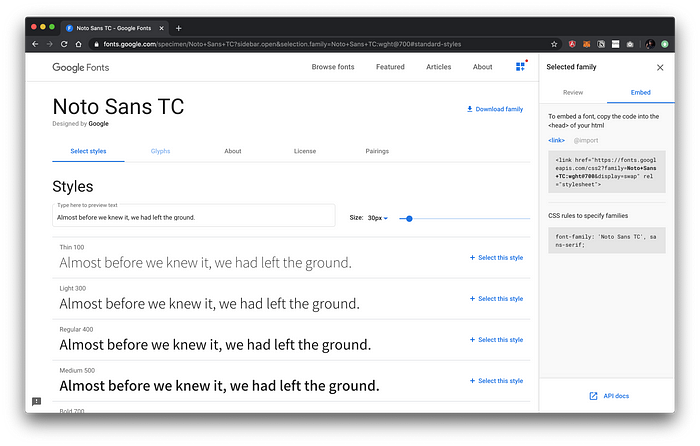
Task: Click the link href embed code block
Action: coord(607,172)
